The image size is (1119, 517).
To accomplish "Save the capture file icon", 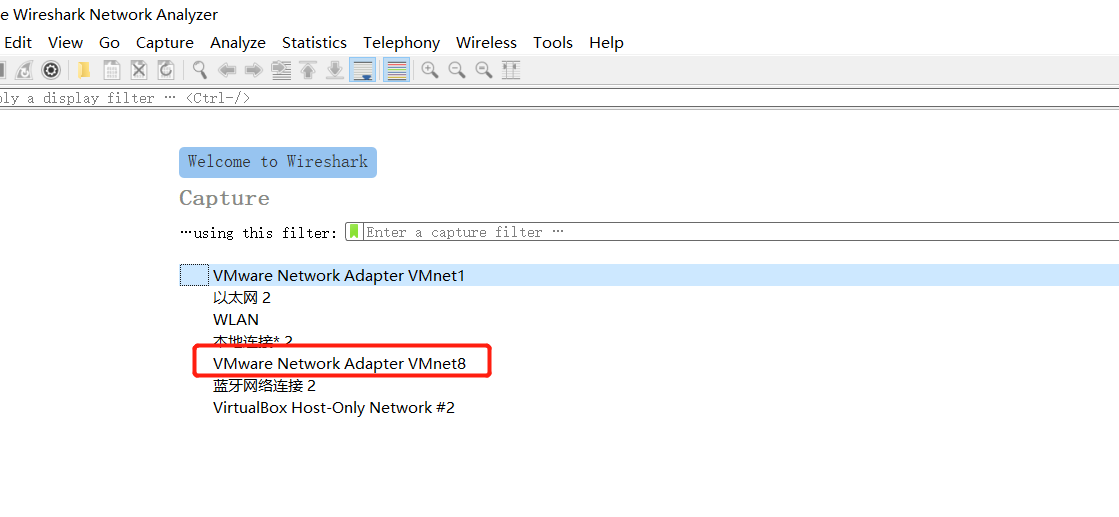I will pos(111,70).
